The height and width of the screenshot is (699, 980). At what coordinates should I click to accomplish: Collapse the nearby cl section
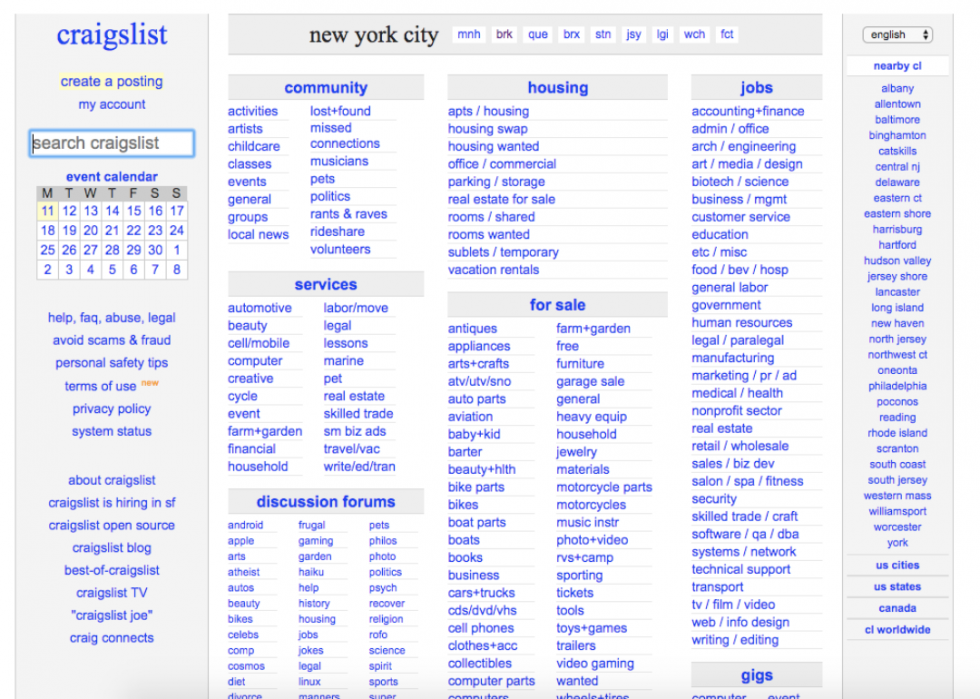click(x=897, y=66)
